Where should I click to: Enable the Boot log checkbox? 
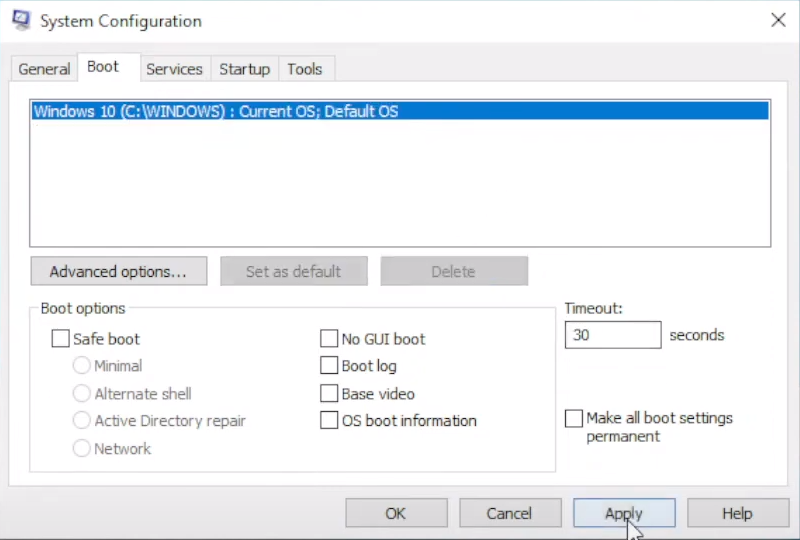click(329, 366)
